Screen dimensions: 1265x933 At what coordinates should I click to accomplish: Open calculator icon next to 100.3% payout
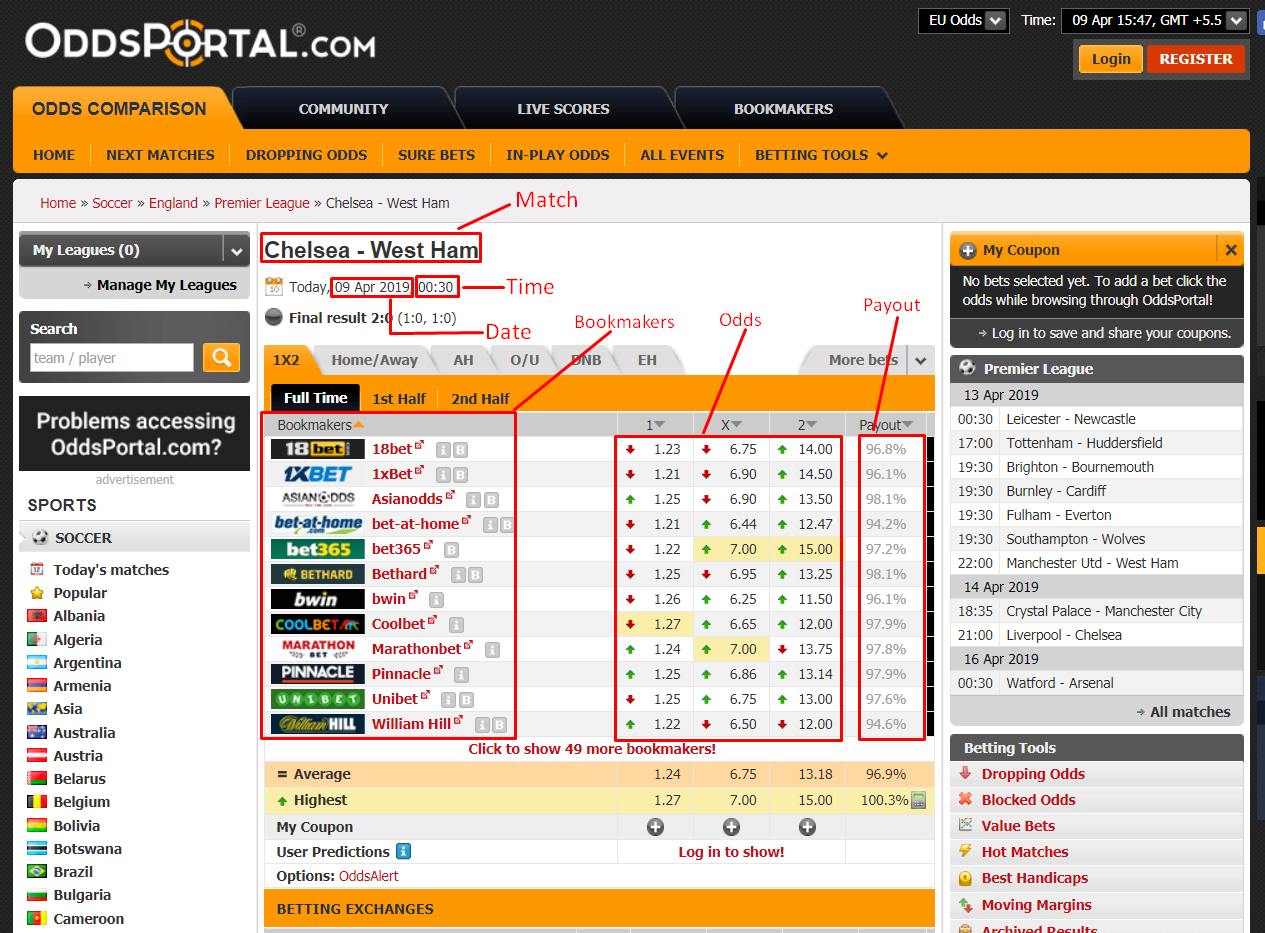[918, 800]
